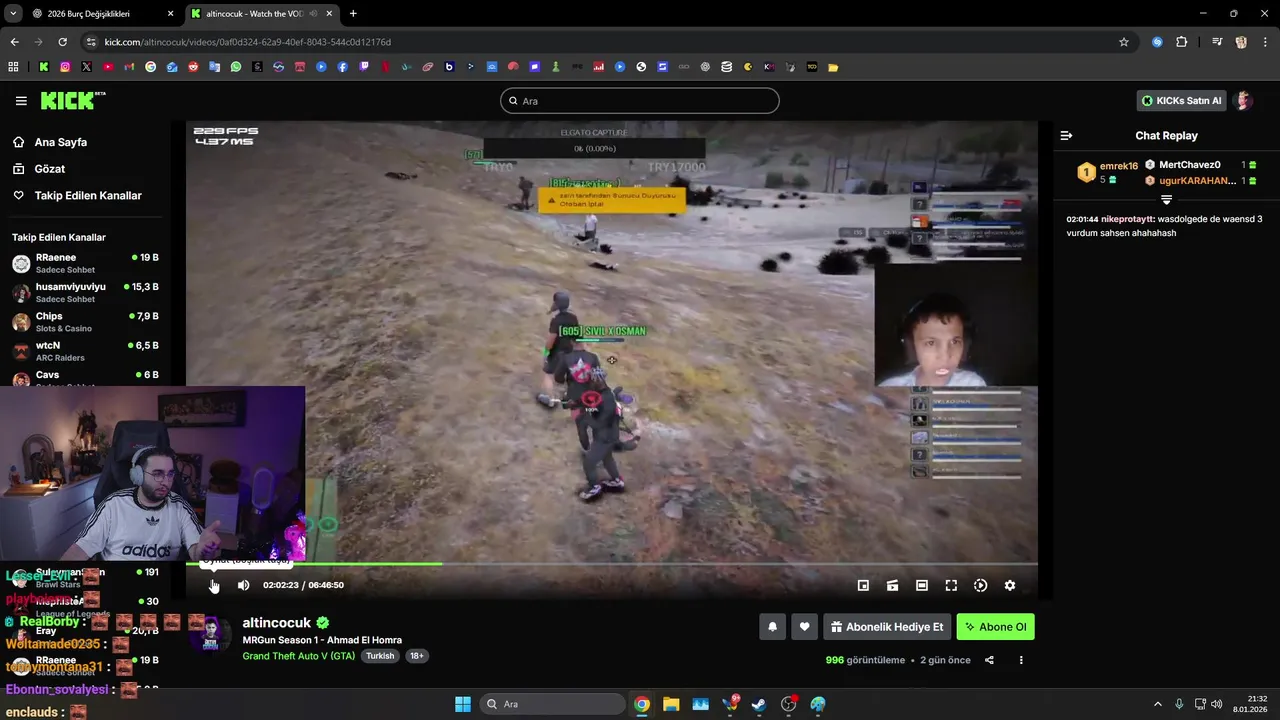Open the X bookmark
The height and width of the screenshot is (720, 1280).
(x=86, y=67)
